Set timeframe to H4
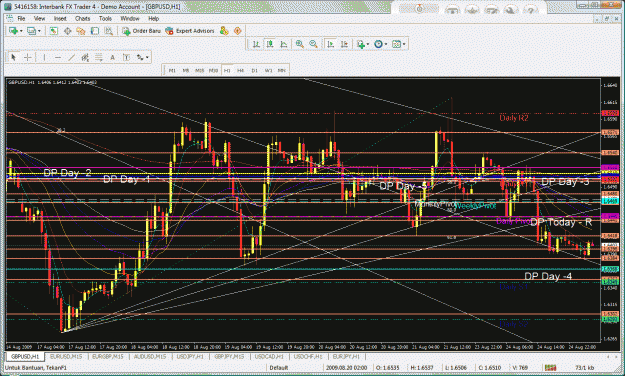The height and width of the screenshot is (376, 625). [240, 70]
